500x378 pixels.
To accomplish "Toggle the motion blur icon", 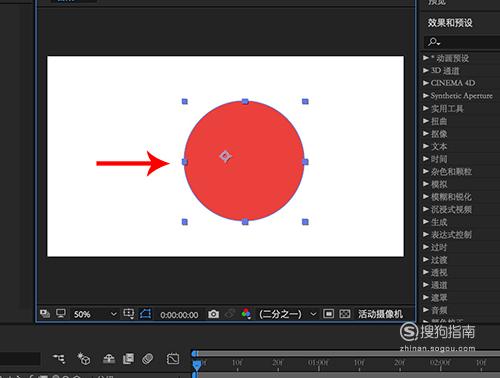I will point(147,359).
